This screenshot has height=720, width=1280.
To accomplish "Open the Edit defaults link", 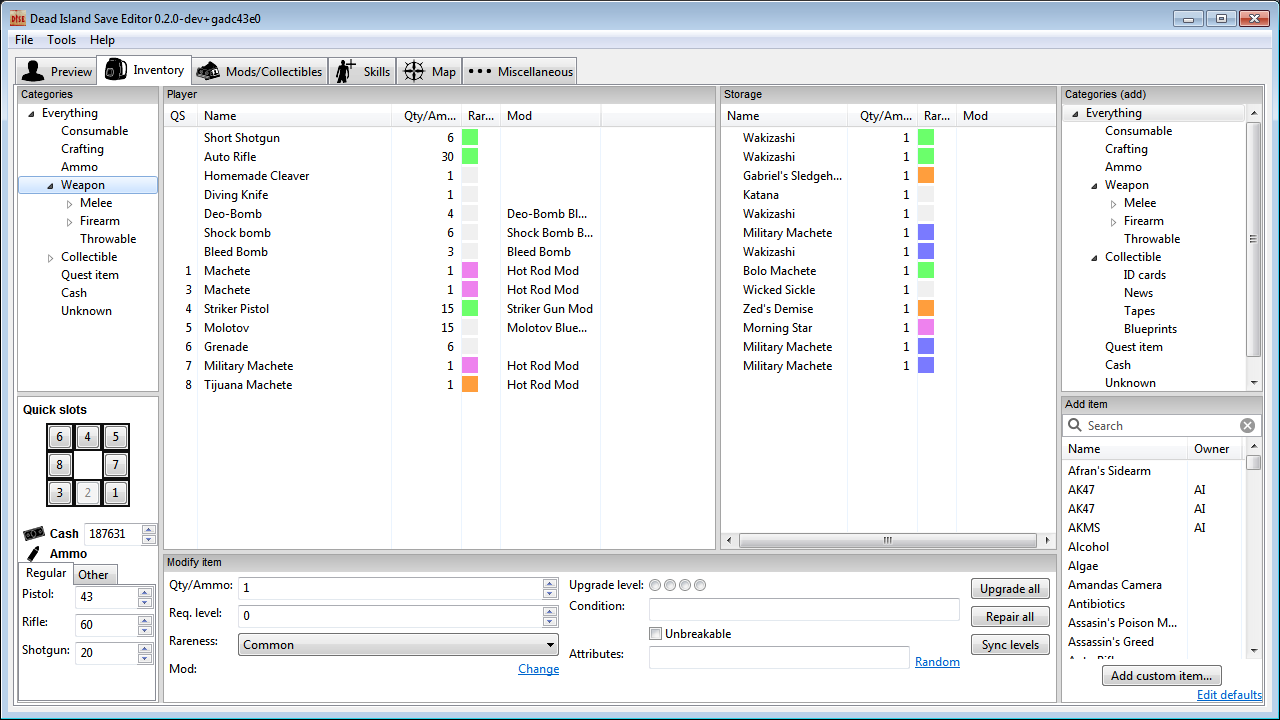I will click(1229, 695).
